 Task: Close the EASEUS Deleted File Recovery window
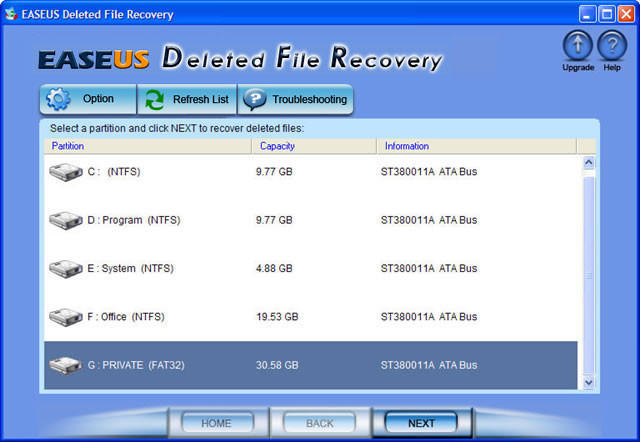pyautogui.click(x=626, y=14)
